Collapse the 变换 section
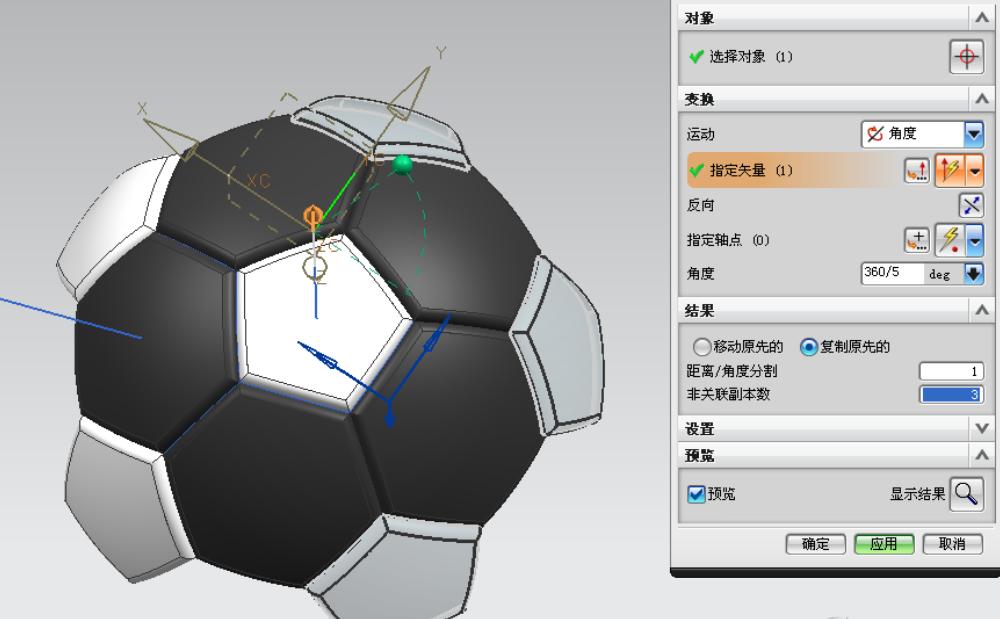Screen dimensions: 1000x619 [x=984, y=99]
